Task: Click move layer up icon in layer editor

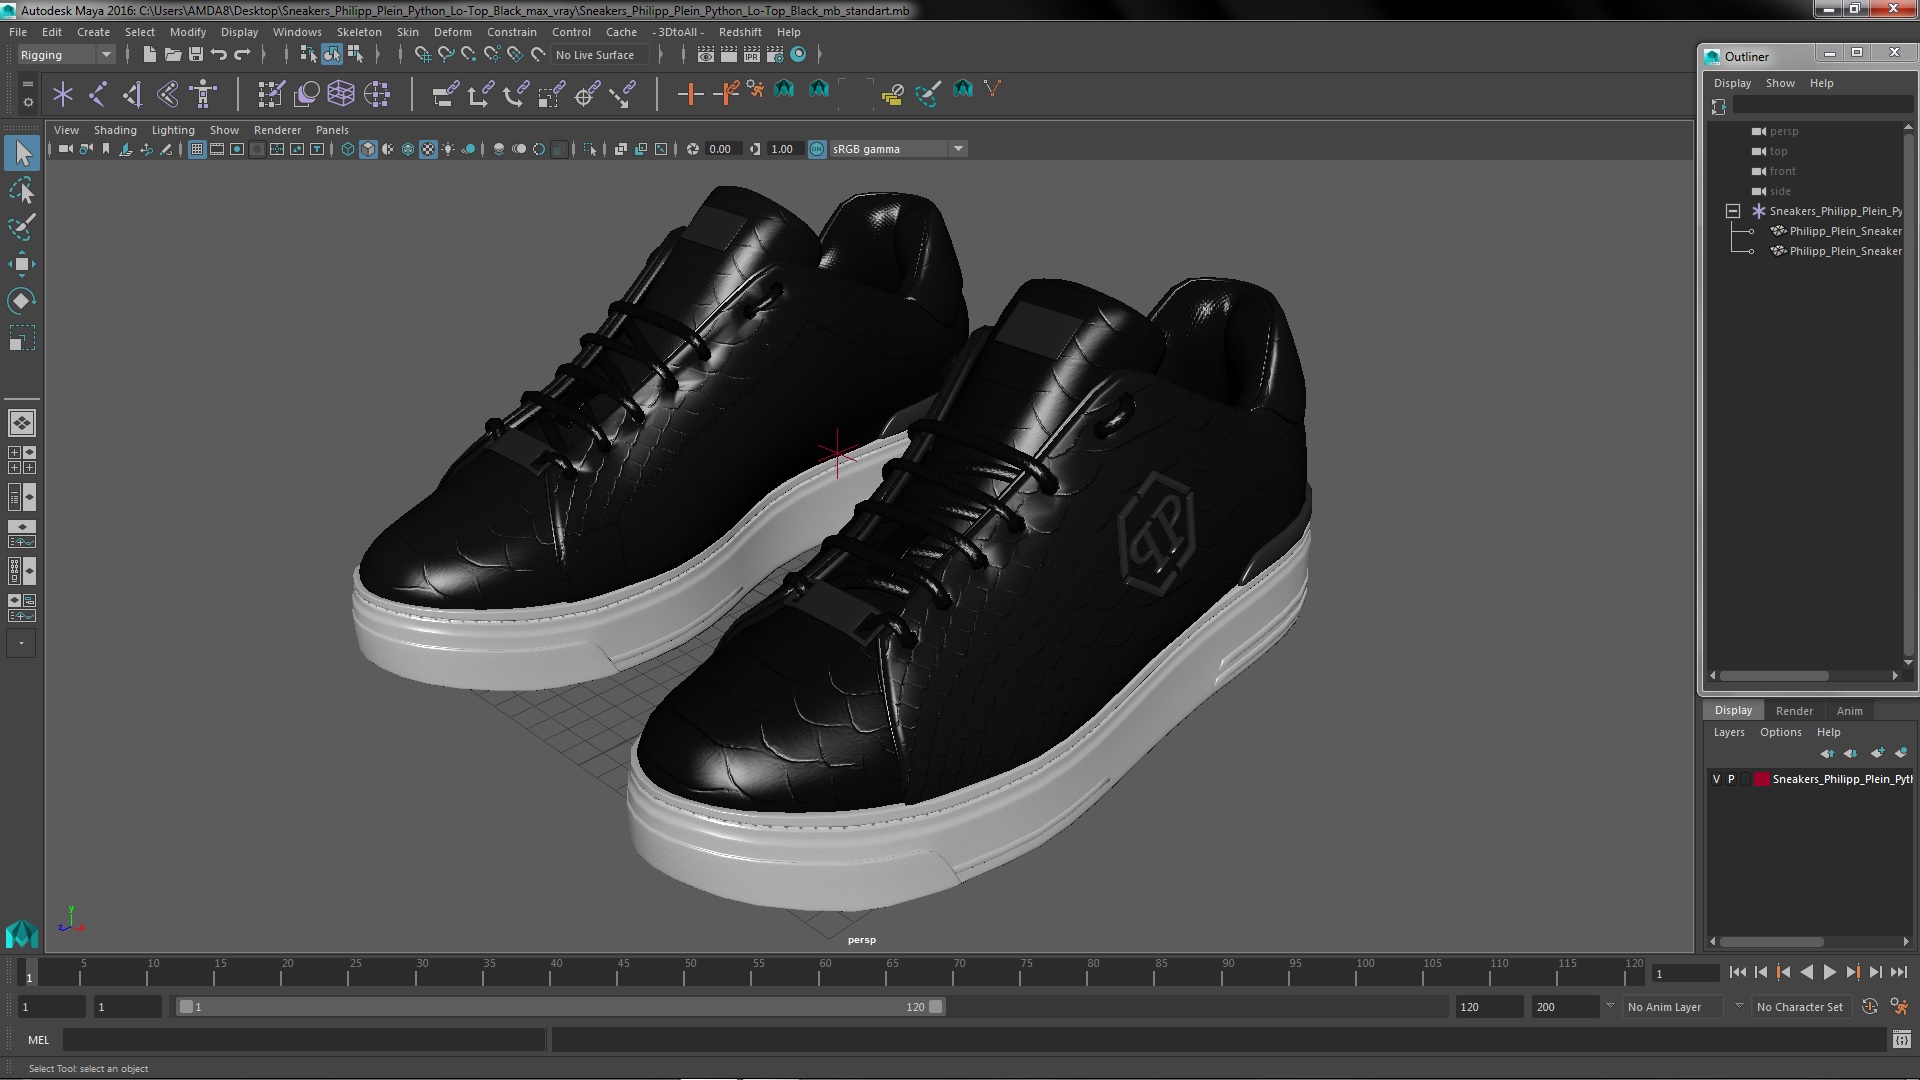Action: (x=1827, y=753)
